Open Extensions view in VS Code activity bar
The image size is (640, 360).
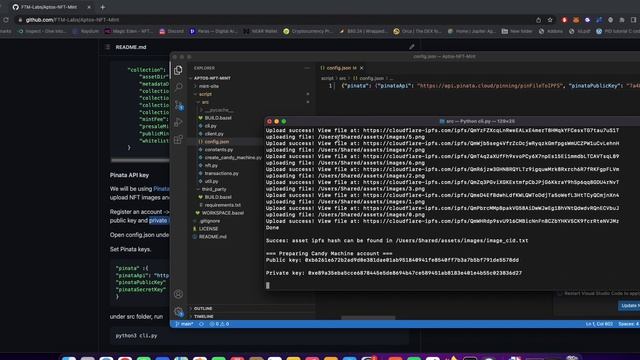point(178,140)
